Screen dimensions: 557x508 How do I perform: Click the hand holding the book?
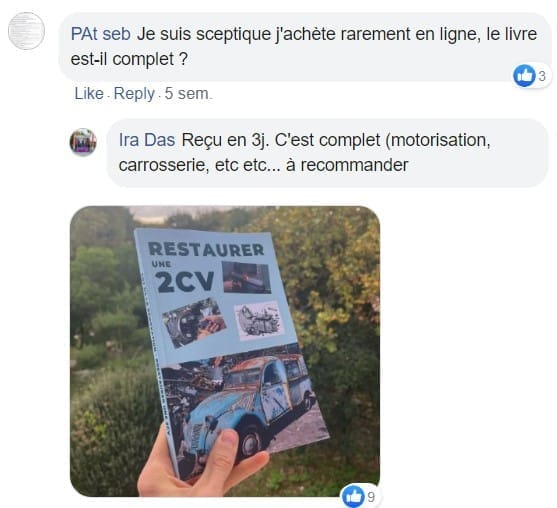pos(202,461)
